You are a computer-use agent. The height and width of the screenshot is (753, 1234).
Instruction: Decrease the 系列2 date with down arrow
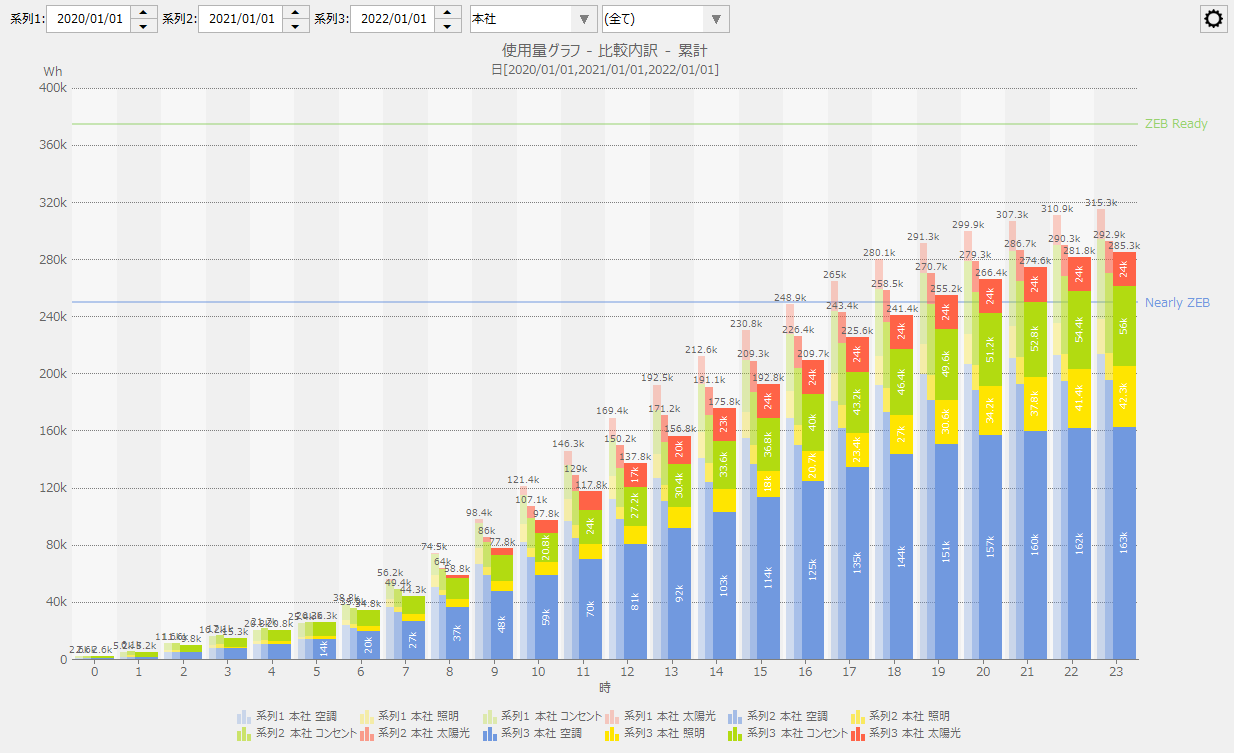[296, 26]
